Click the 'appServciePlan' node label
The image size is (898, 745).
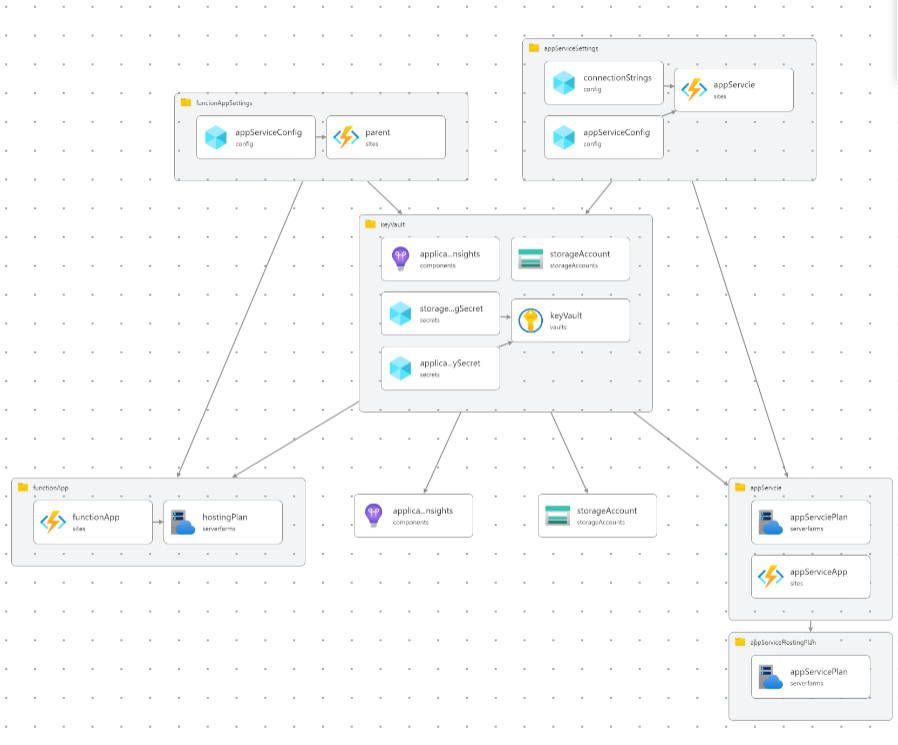tap(819, 517)
